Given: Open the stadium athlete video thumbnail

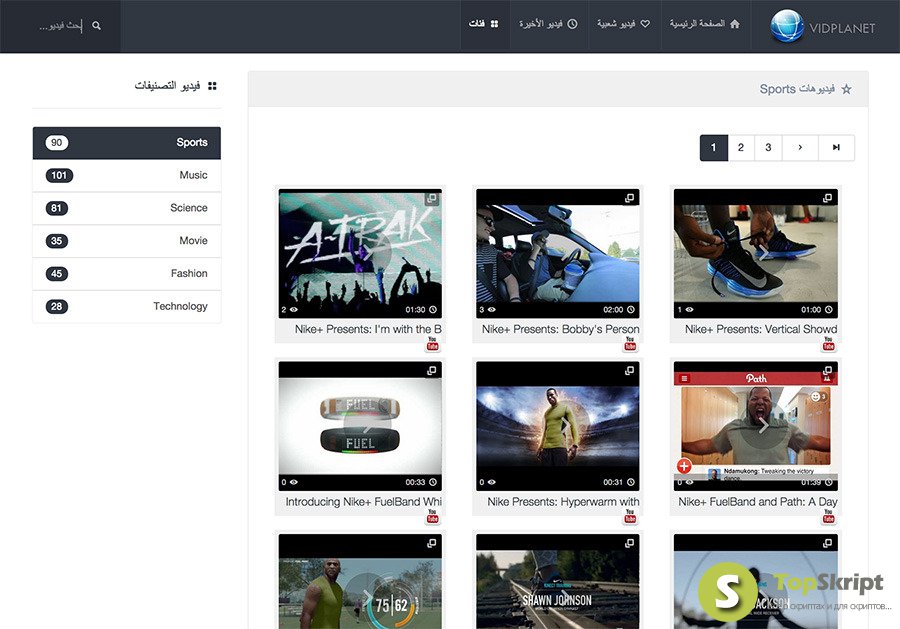Looking at the screenshot, I should click(558, 426).
